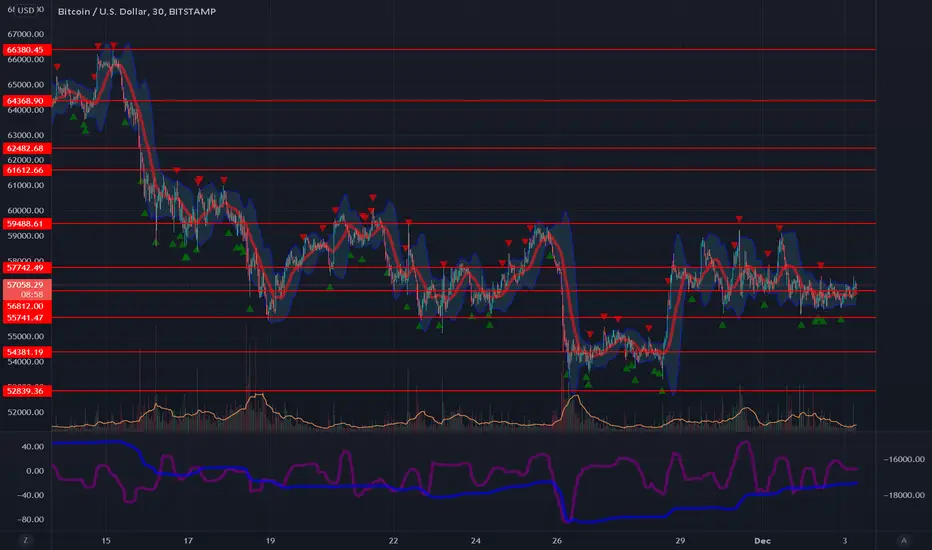Screen dimensions: 932x550
Task: Select the 62482.68 red price label
Action: (27, 148)
